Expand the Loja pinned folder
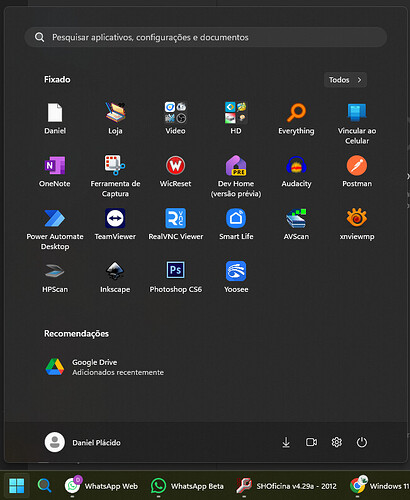This screenshot has width=410, height=500. 115,119
